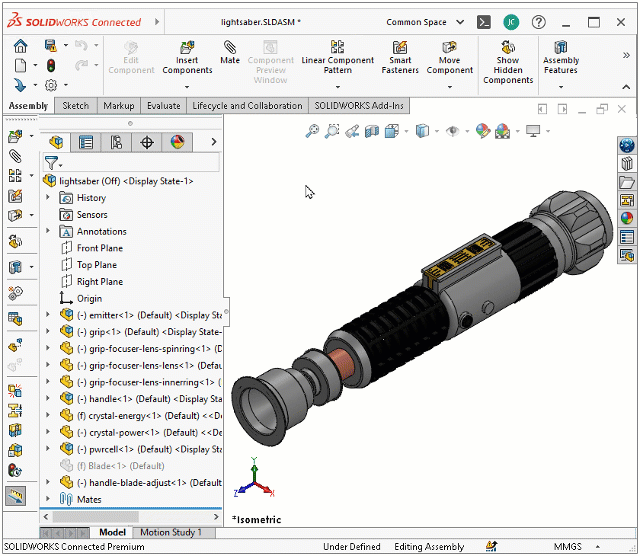The width and height of the screenshot is (640, 556).
Task: Expand the Annotations tree node
Action: coord(47,231)
